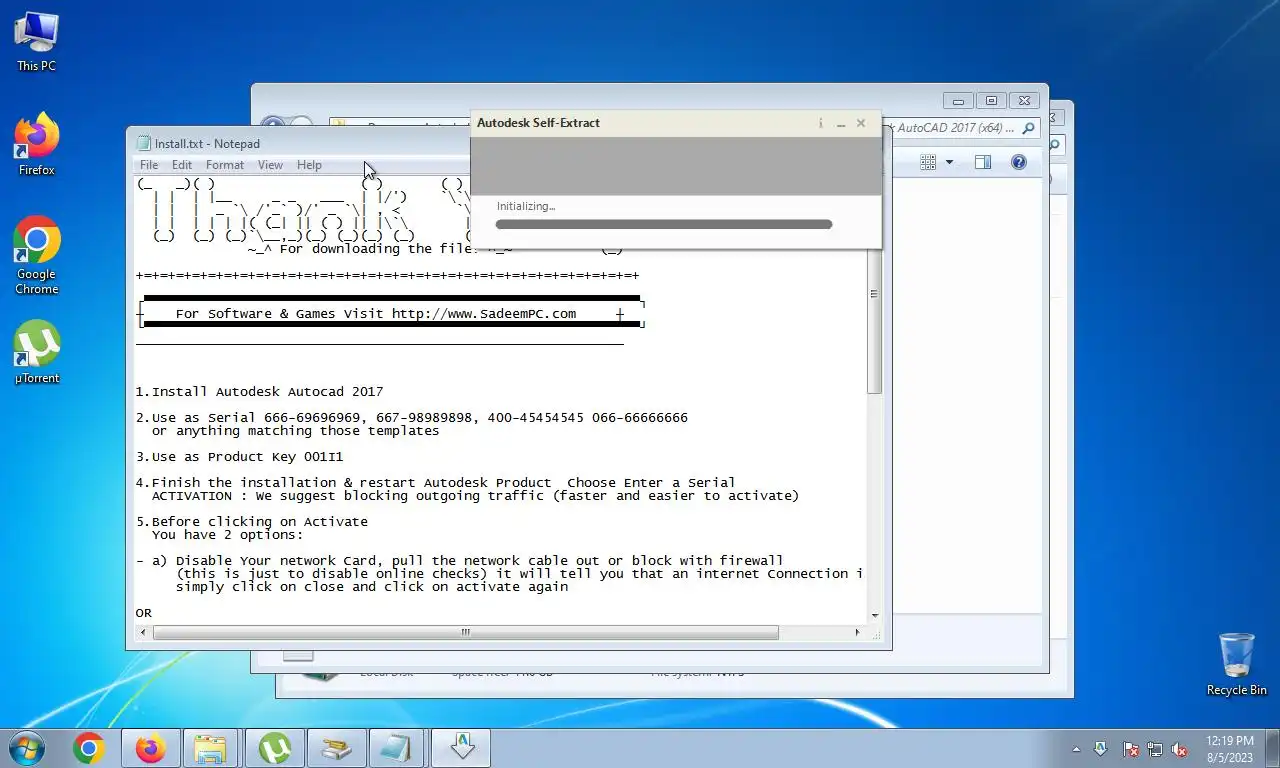Click the Notepad title bar document icon
This screenshot has height=768, width=1280.
coord(143,144)
